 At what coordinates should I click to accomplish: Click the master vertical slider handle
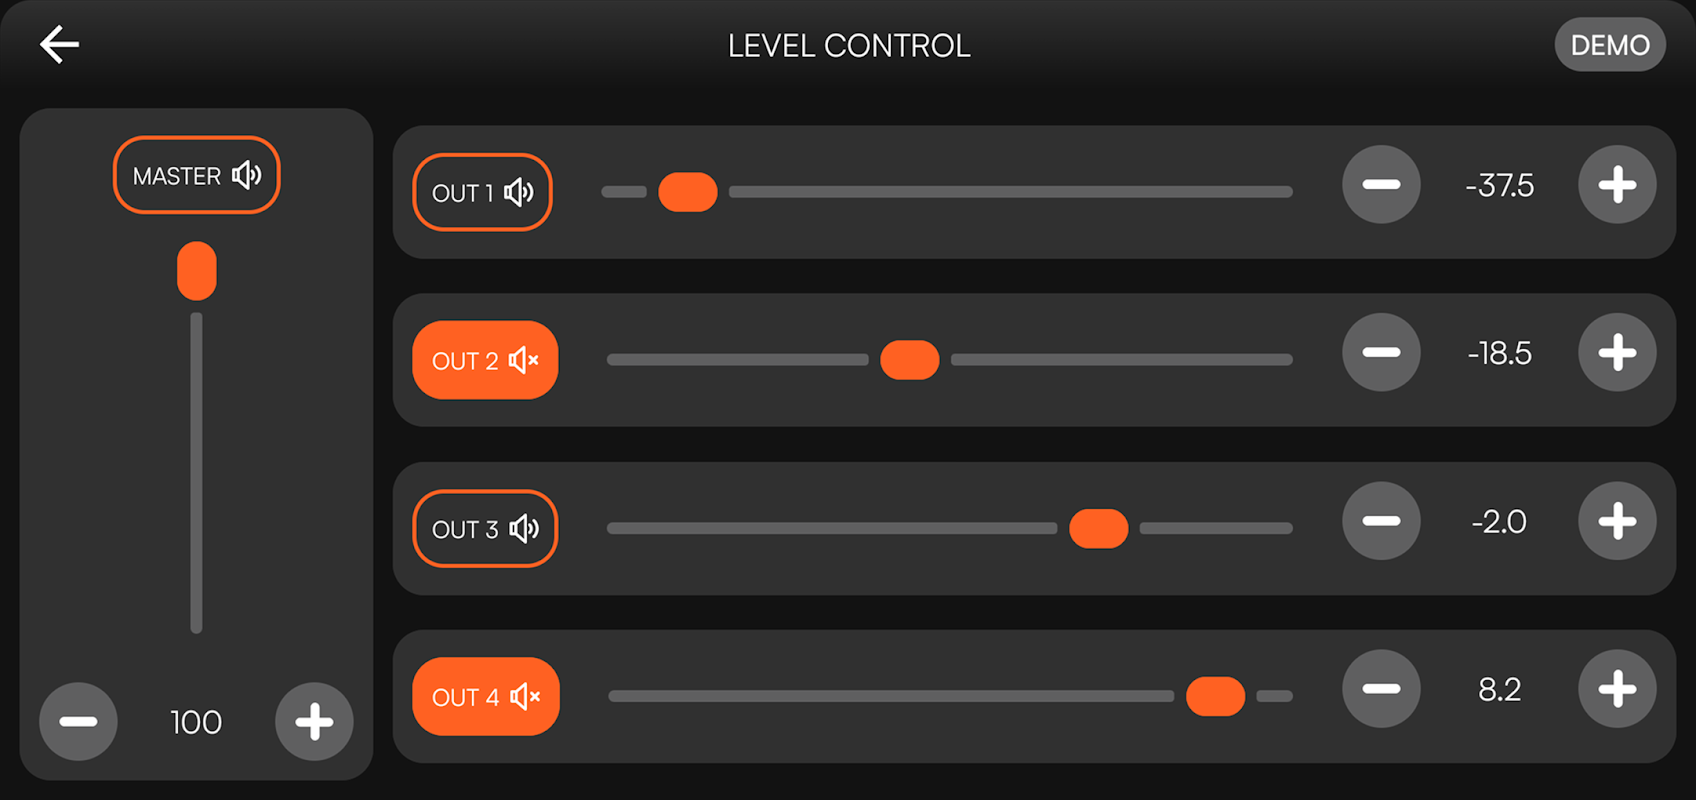click(x=197, y=271)
